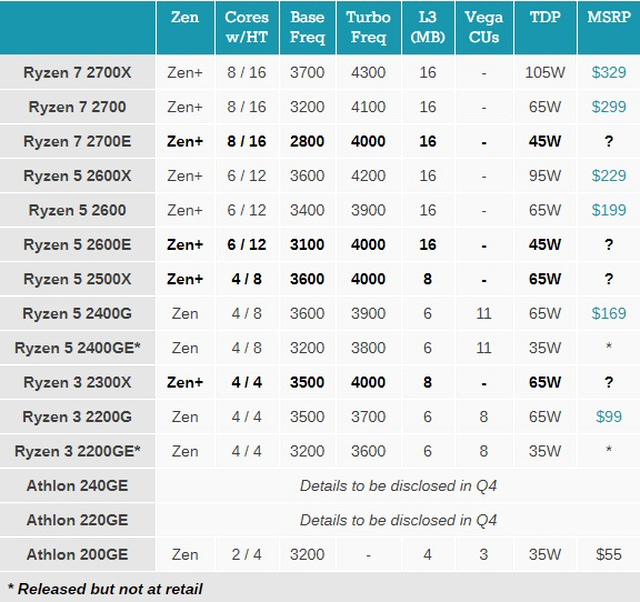The image size is (640, 602).
Task: Select the Ryzen 5 2500X row label
Action: tap(77, 279)
